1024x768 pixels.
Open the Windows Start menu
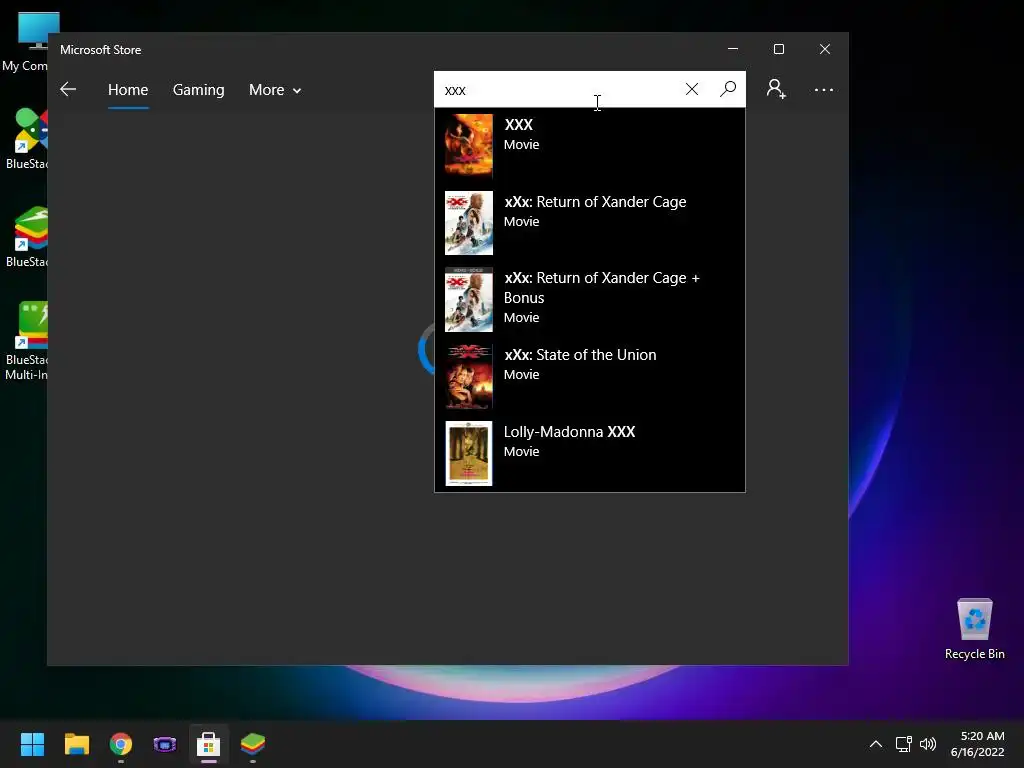[x=32, y=744]
